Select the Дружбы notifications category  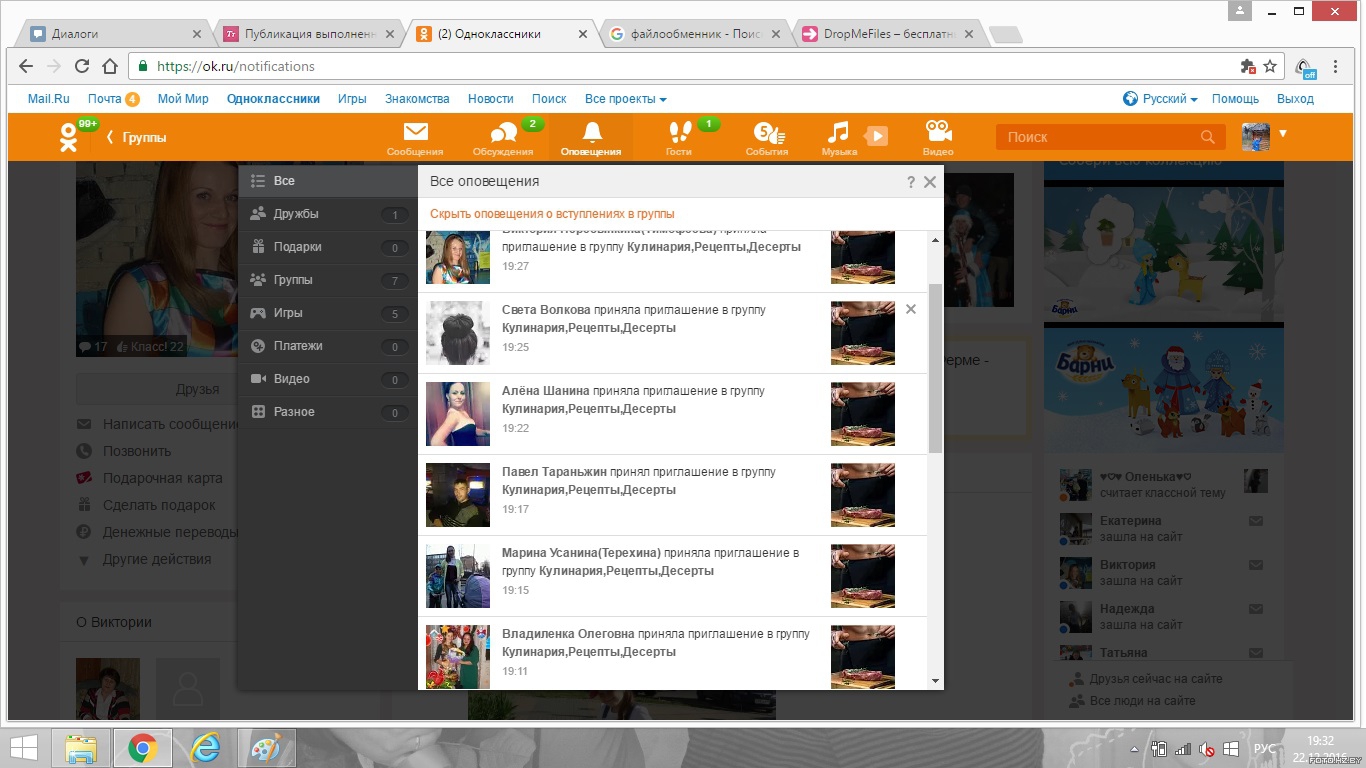tap(328, 214)
